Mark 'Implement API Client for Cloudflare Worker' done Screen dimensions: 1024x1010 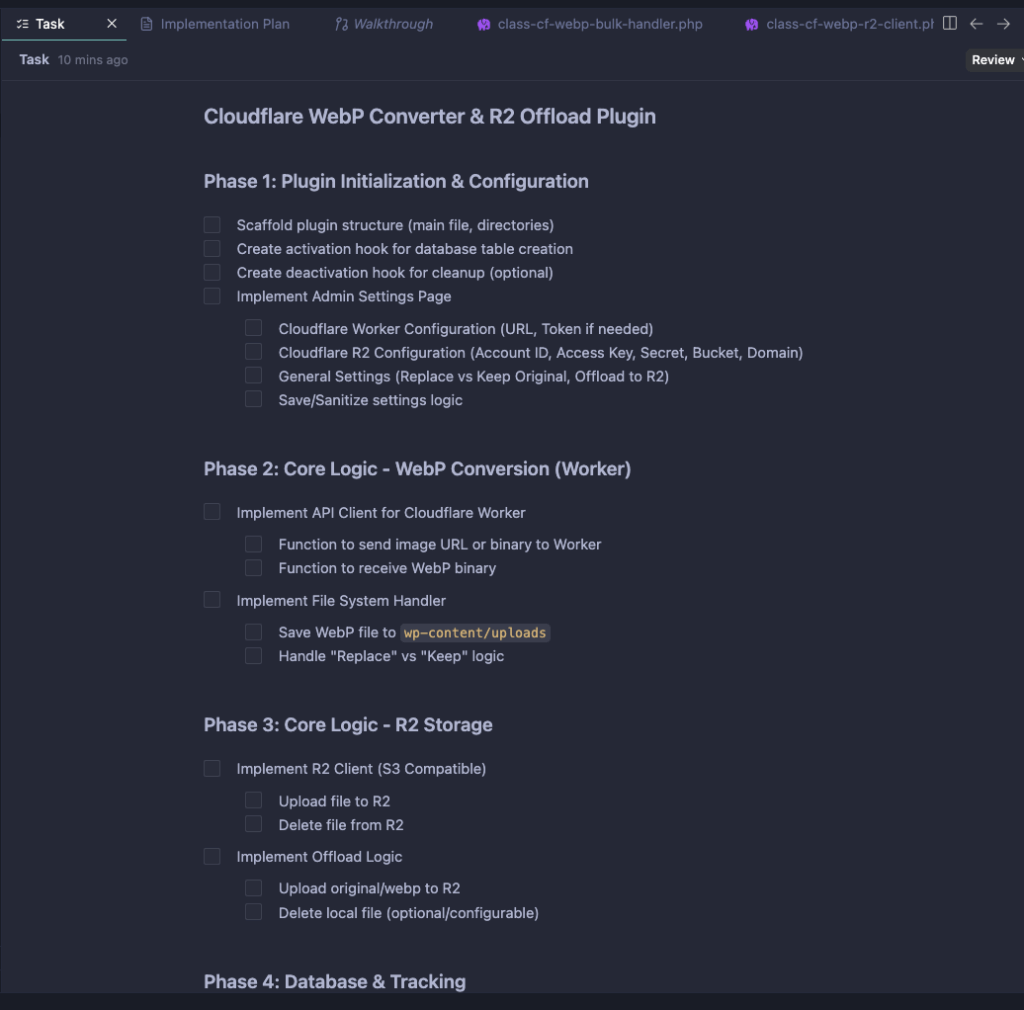[212, 512]
